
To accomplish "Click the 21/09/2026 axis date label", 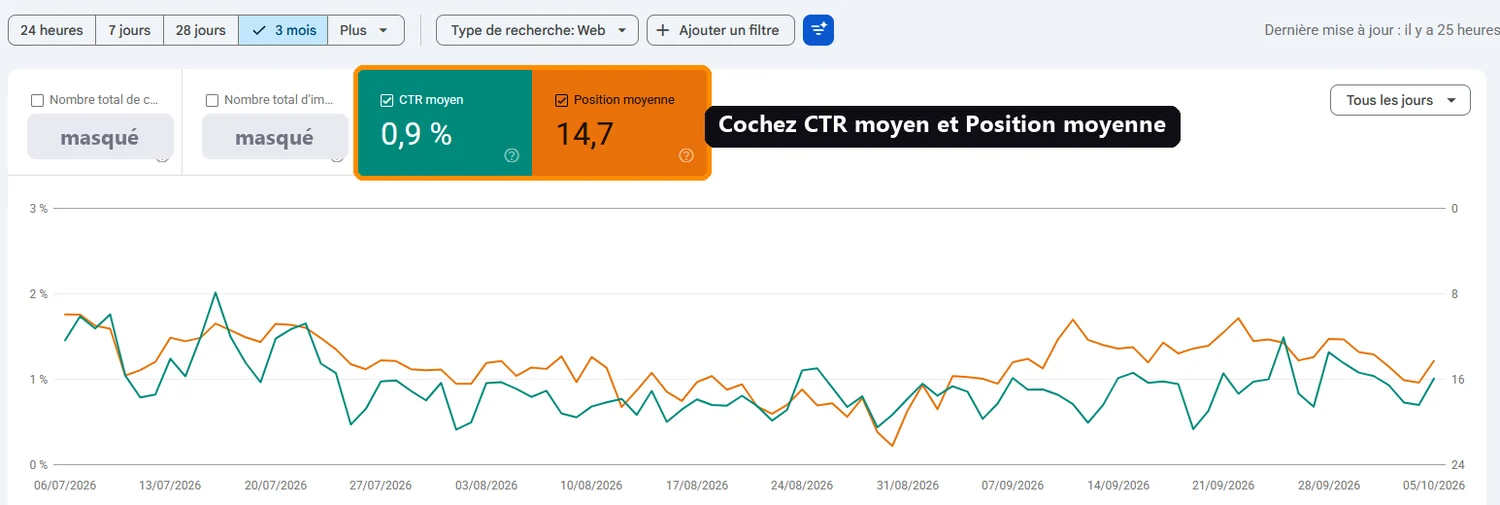I will pyautogui.click(x=1221, y=485).
